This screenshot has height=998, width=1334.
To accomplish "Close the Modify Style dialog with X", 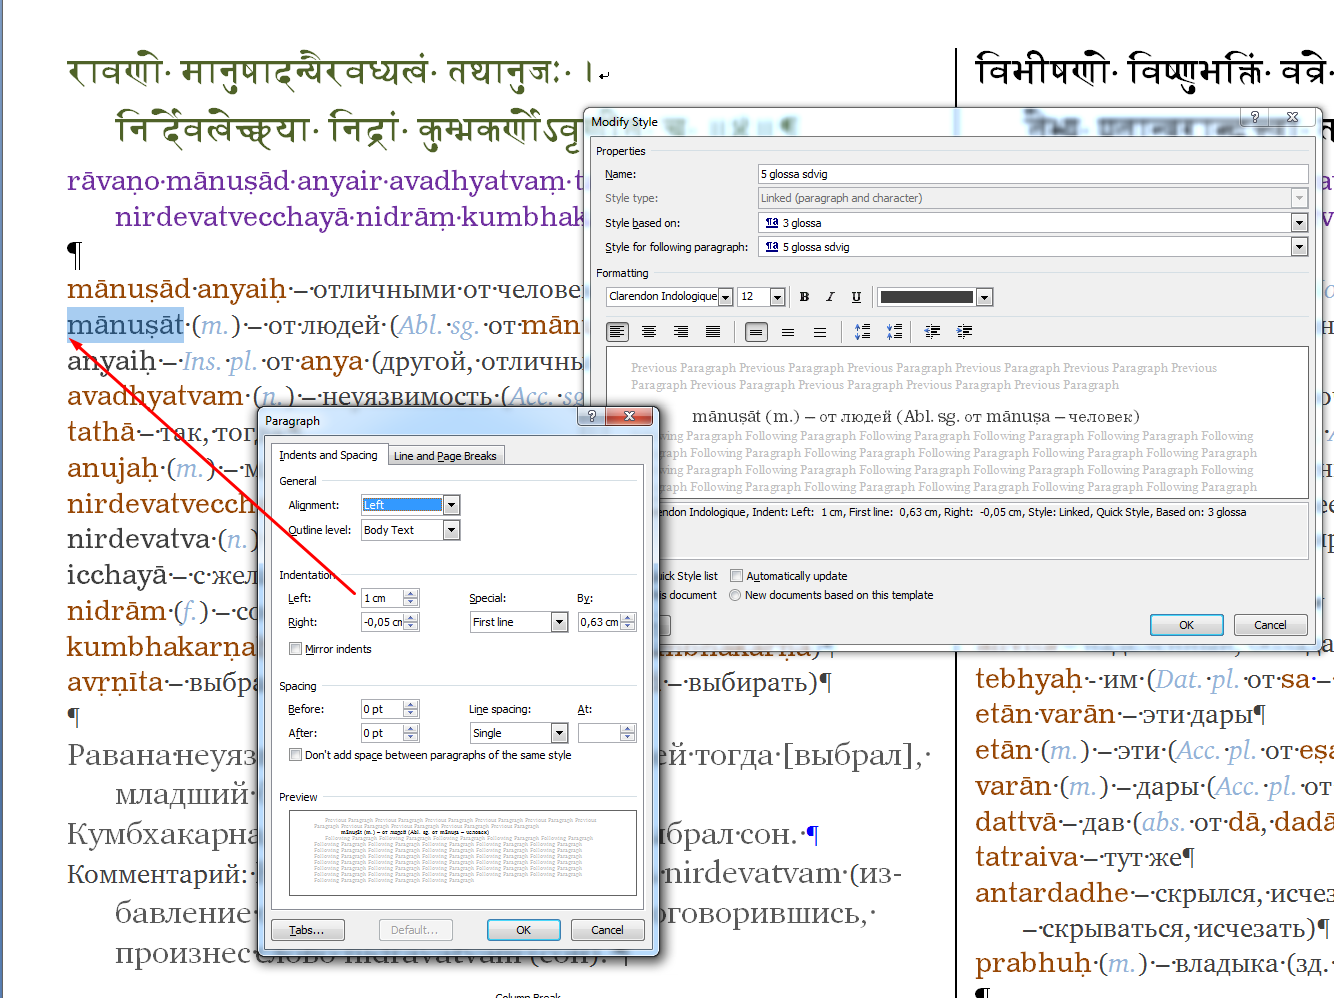I will coord(1292,117).
